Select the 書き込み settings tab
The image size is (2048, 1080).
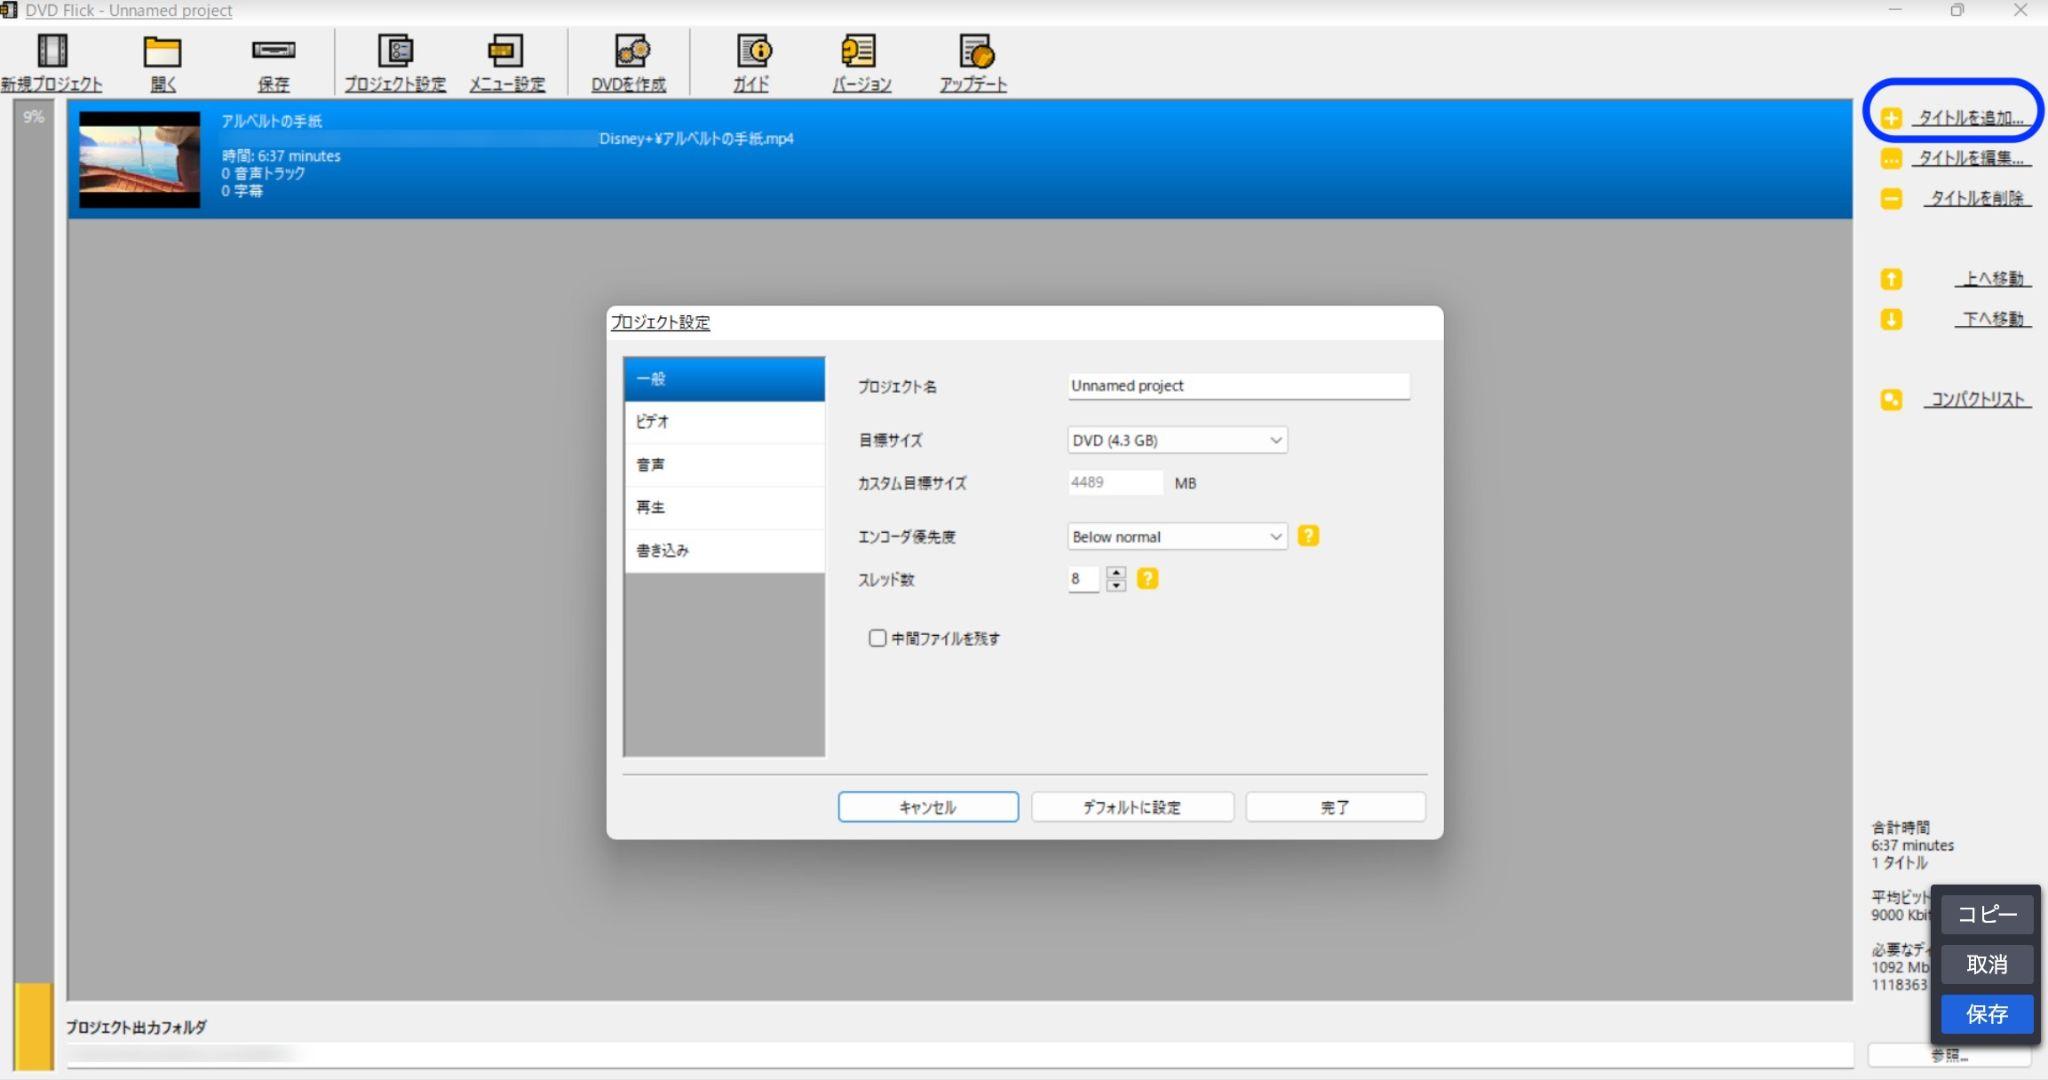[x=724, y=550]
